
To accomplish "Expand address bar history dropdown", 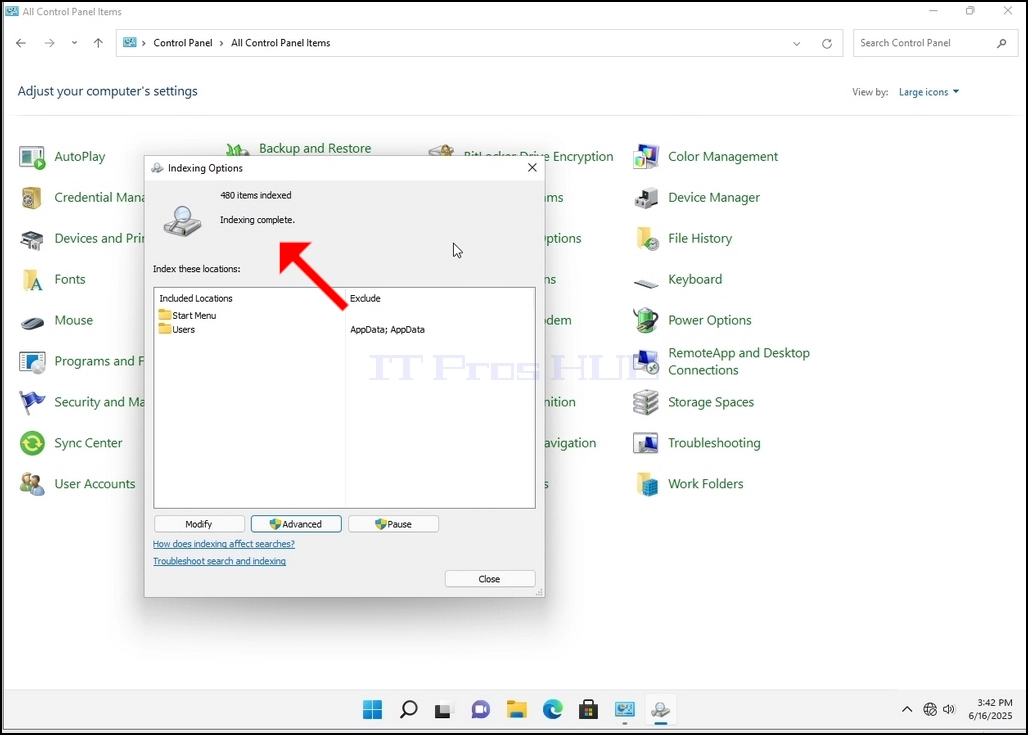I will click(x=797, y=43).
